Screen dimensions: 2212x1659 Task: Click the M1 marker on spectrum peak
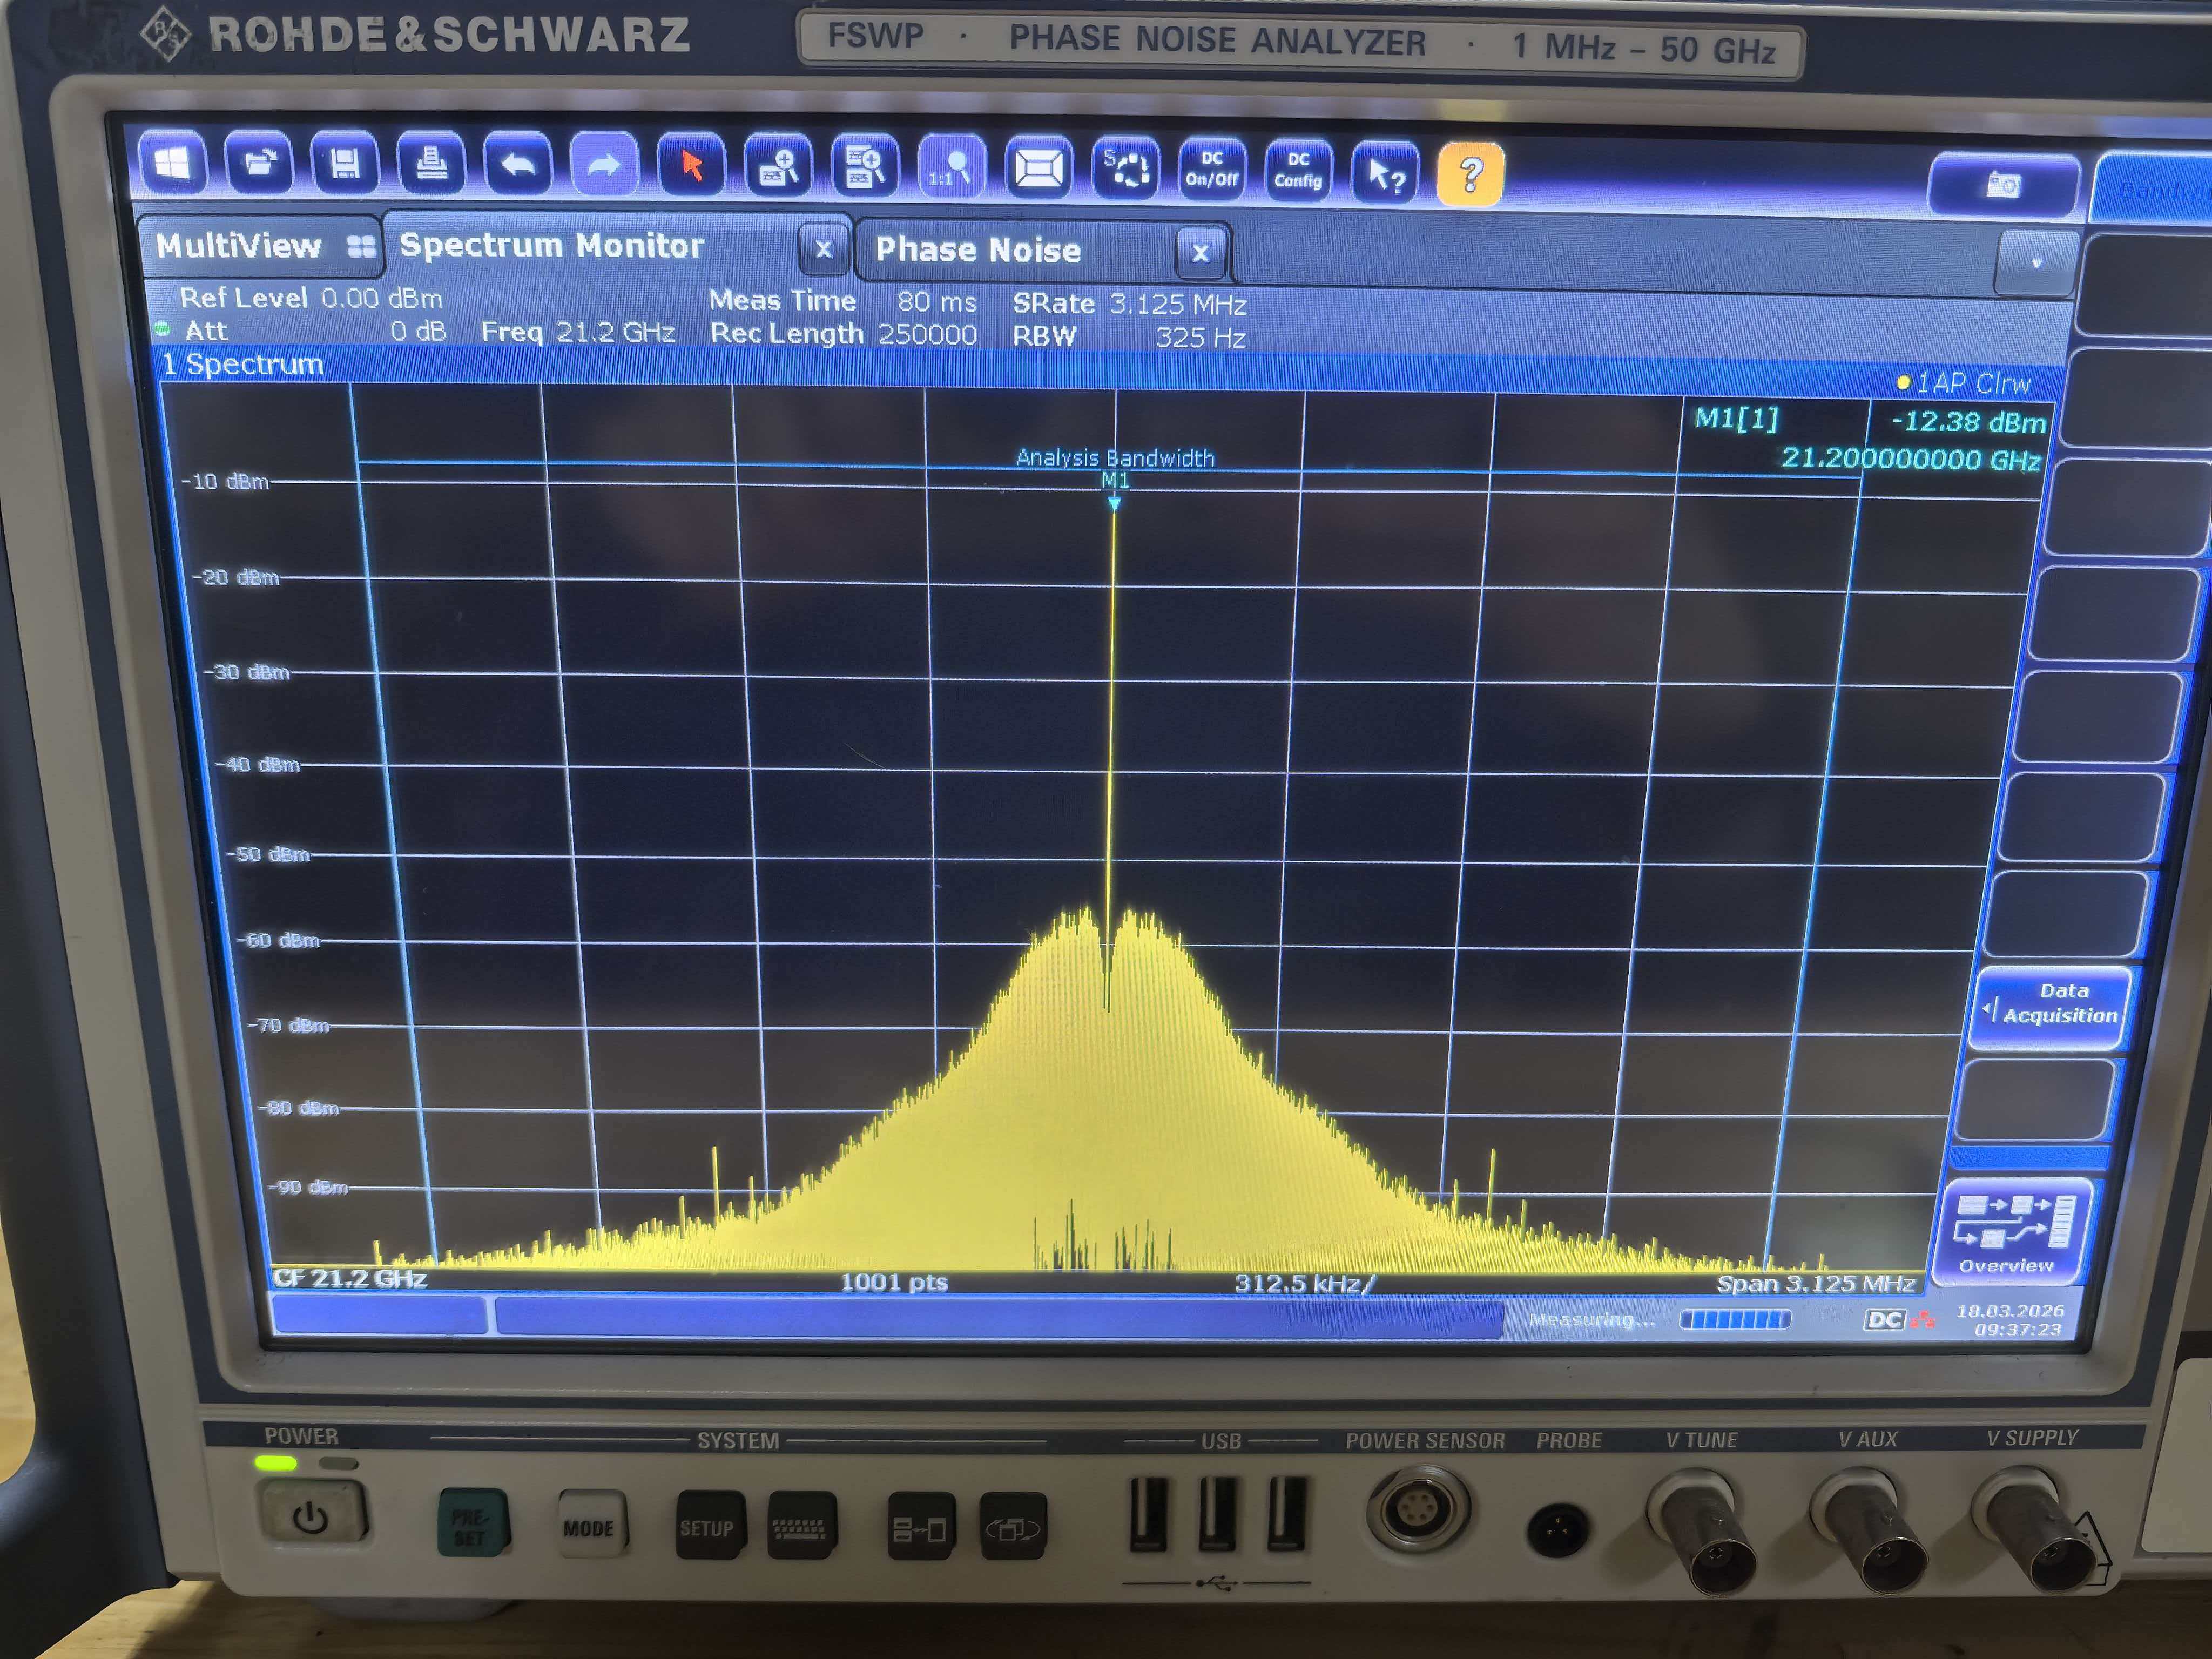pyautogui.click(x=1114, y=503)
